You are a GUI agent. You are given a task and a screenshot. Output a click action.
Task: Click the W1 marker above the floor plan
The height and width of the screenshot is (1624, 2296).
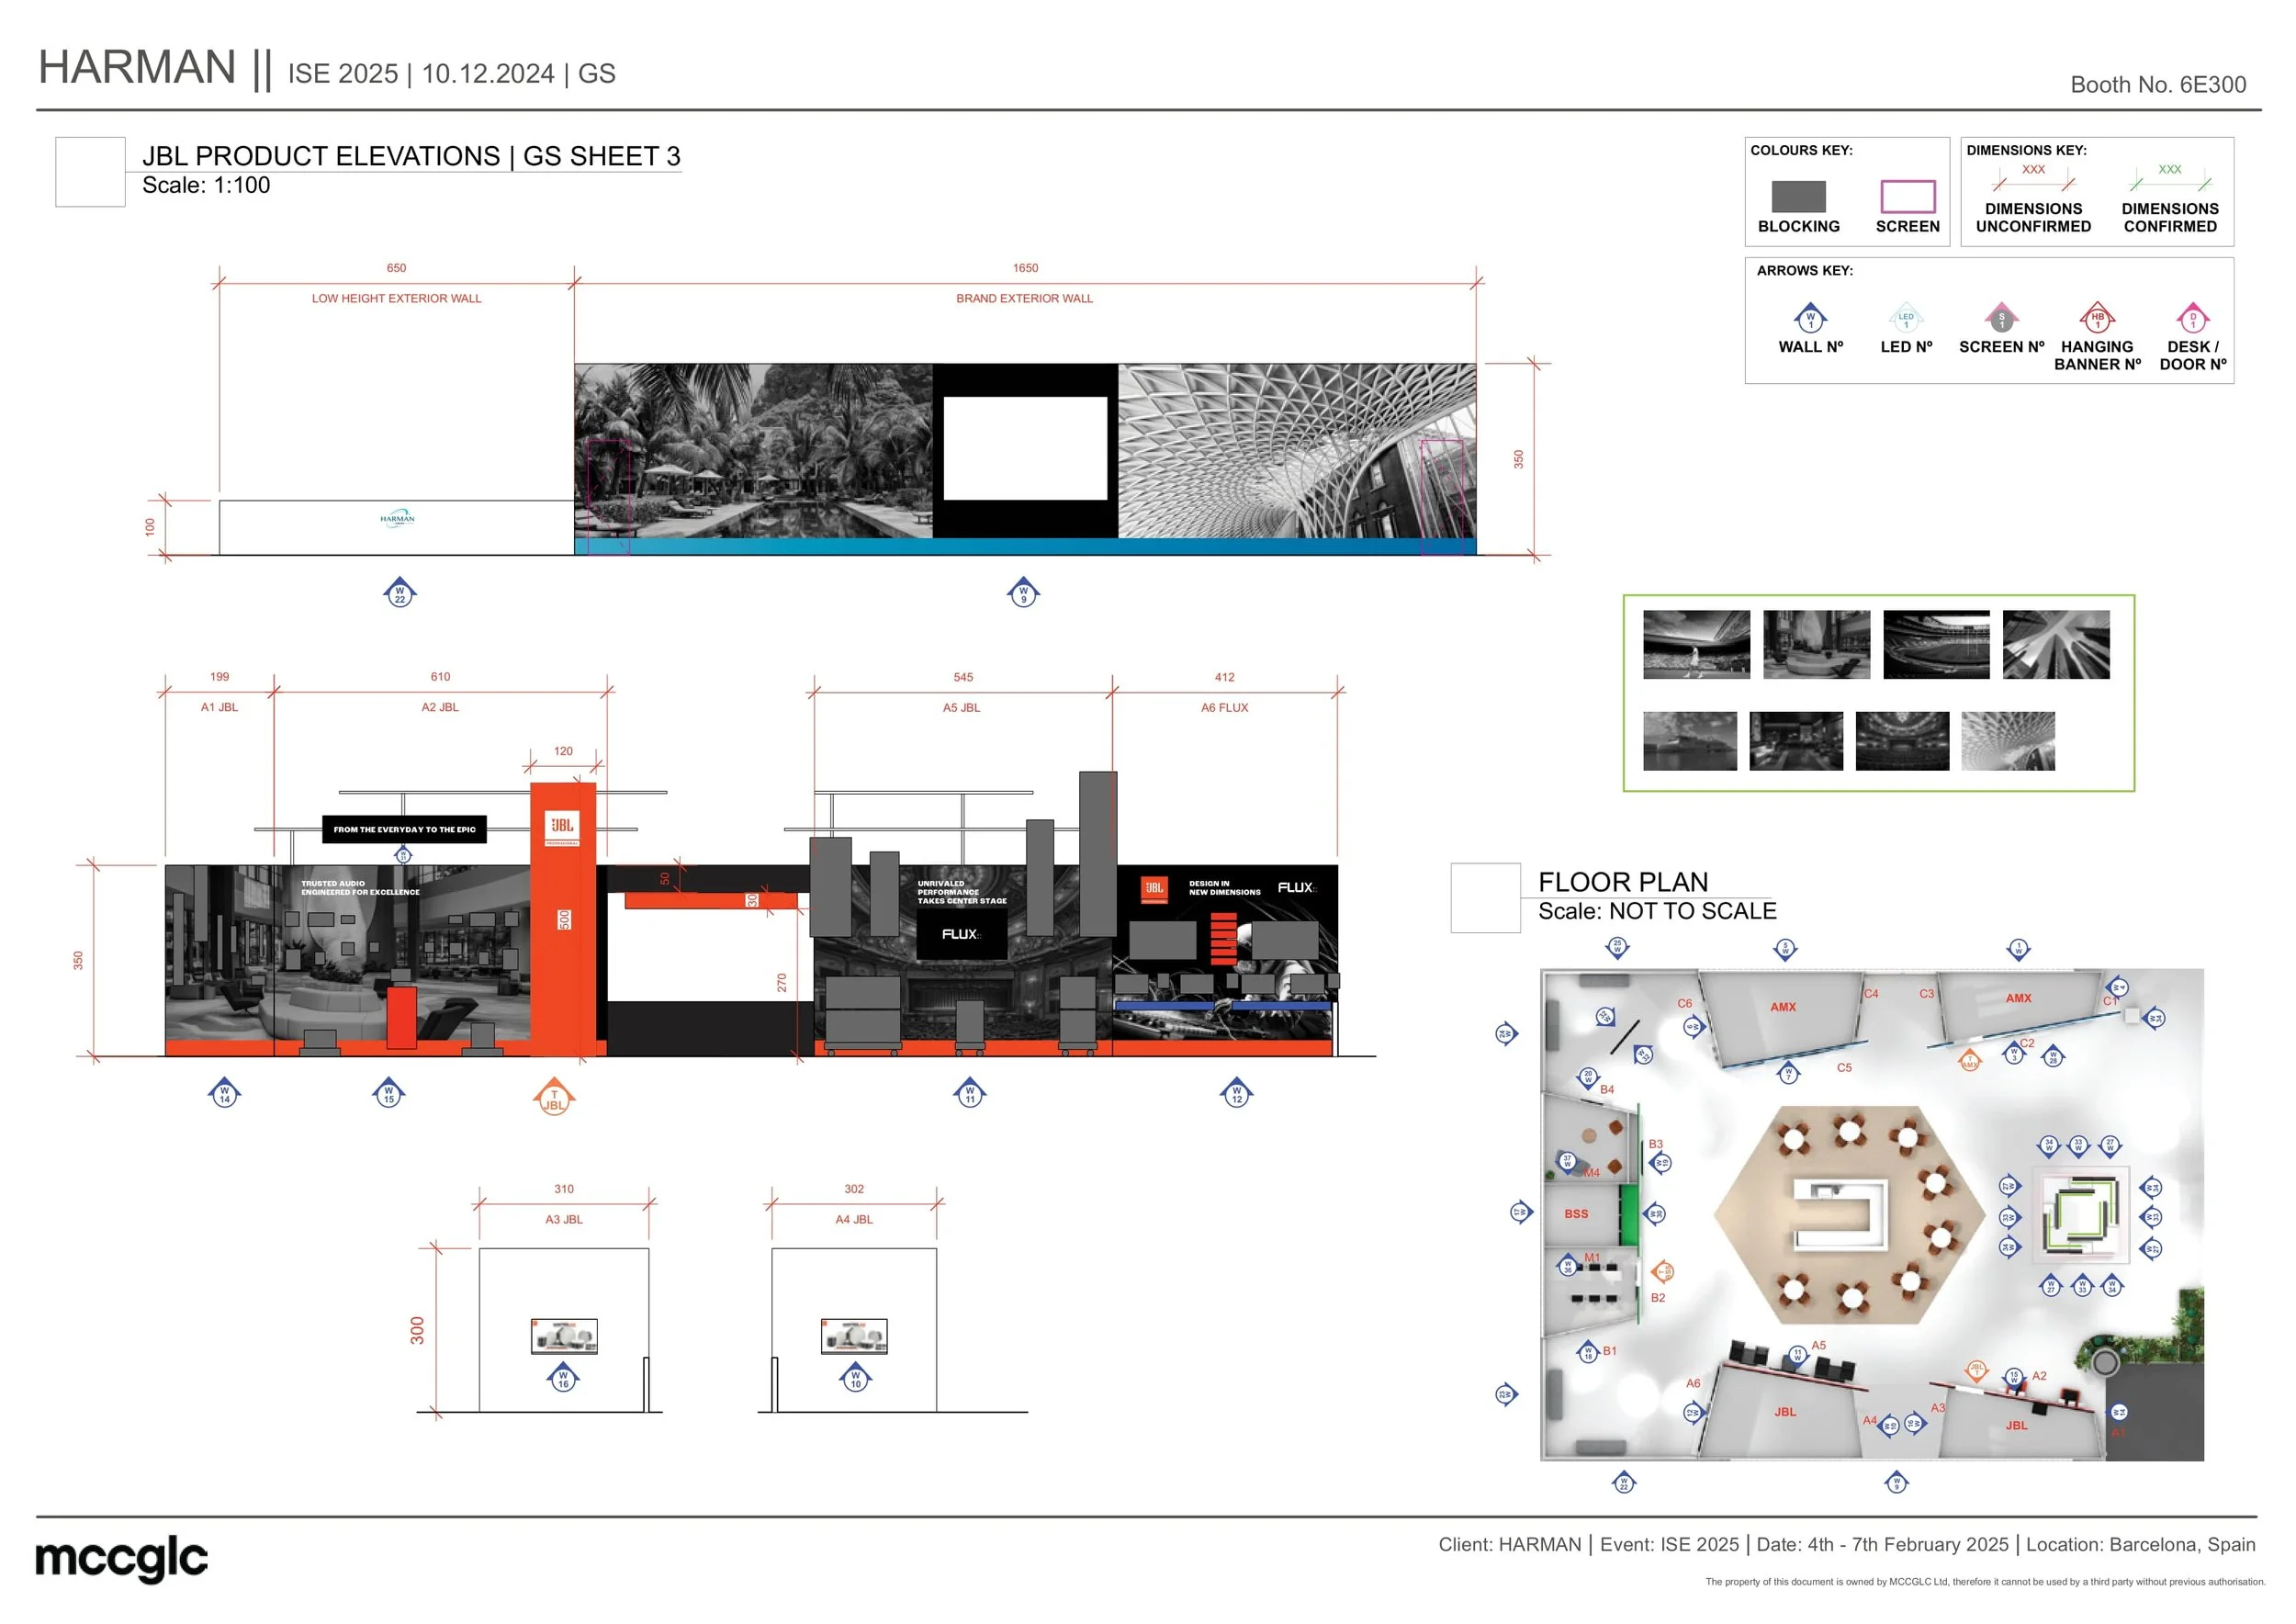point(2018,949)
